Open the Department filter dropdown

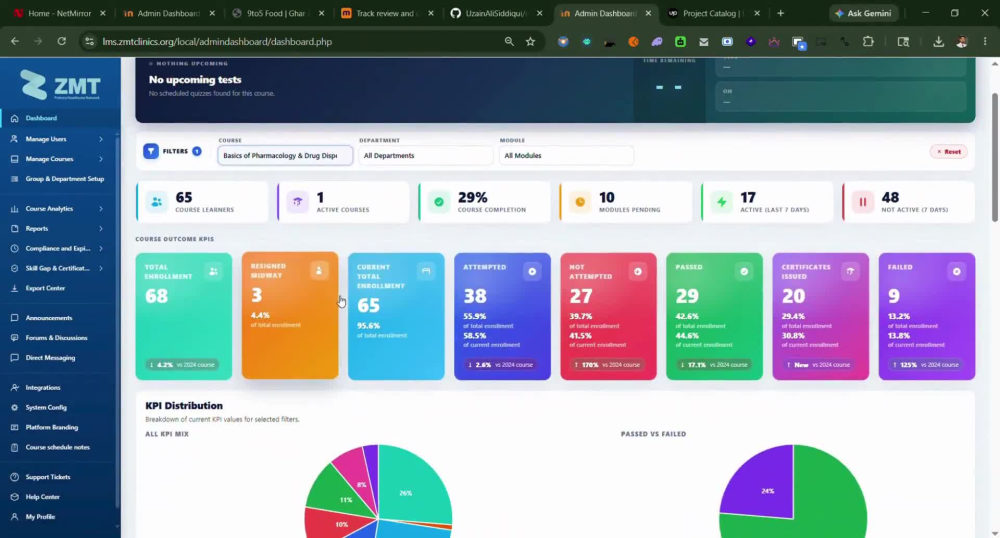(425, 156)
